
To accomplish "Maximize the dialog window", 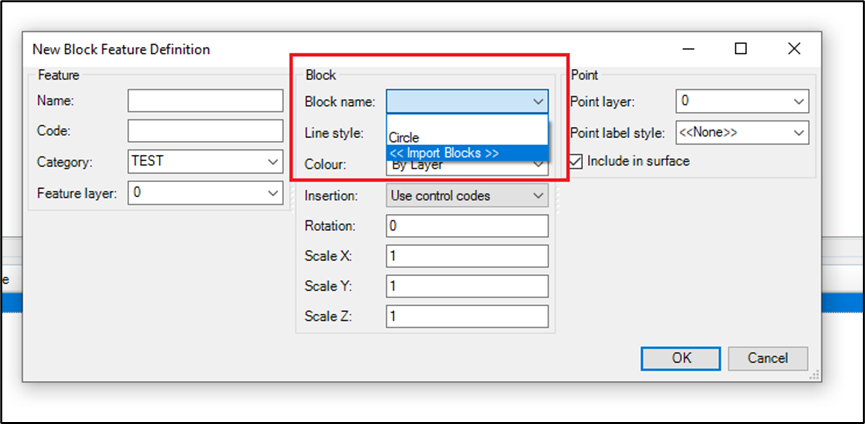I will coord(741,49).
